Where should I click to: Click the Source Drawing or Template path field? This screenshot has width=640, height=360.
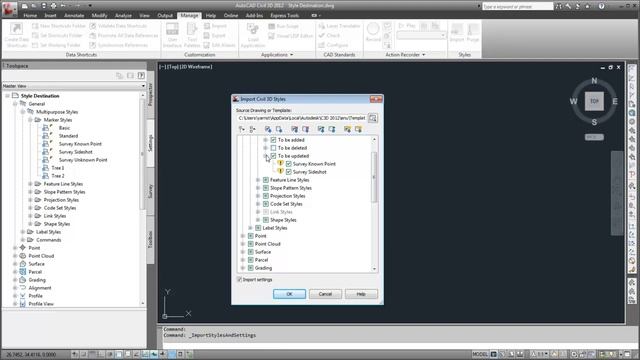(301, 118)
